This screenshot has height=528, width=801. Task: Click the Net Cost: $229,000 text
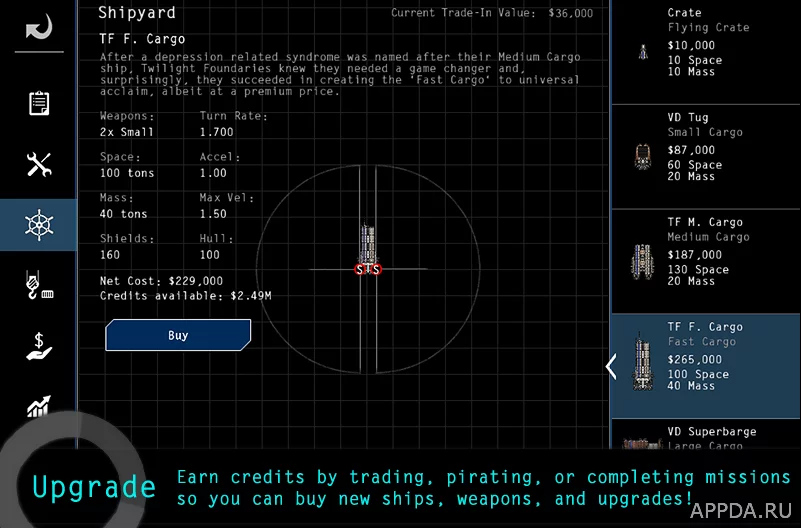click(161, 281)
